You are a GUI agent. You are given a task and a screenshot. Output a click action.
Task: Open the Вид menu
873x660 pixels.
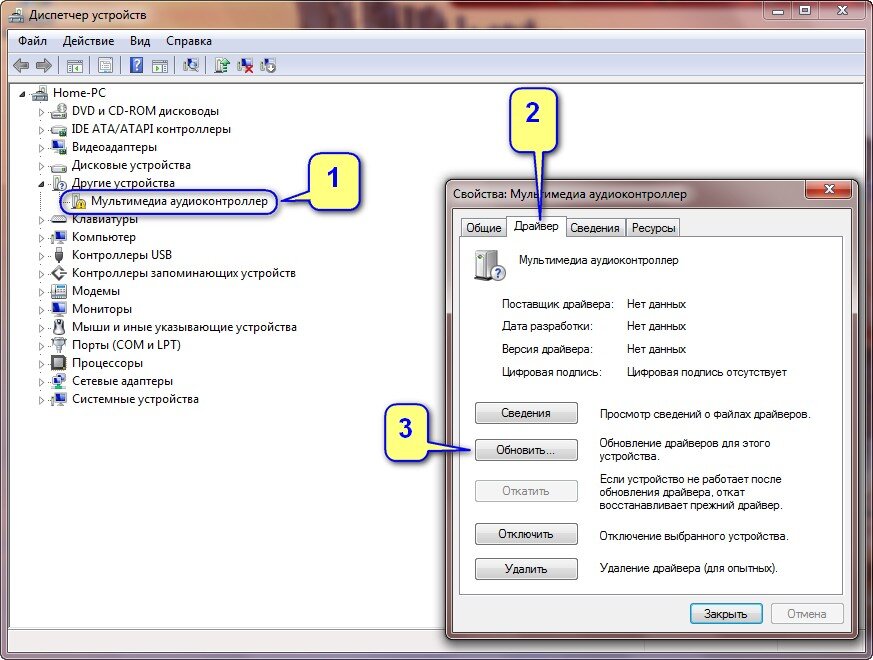click(x=140, y=41)
